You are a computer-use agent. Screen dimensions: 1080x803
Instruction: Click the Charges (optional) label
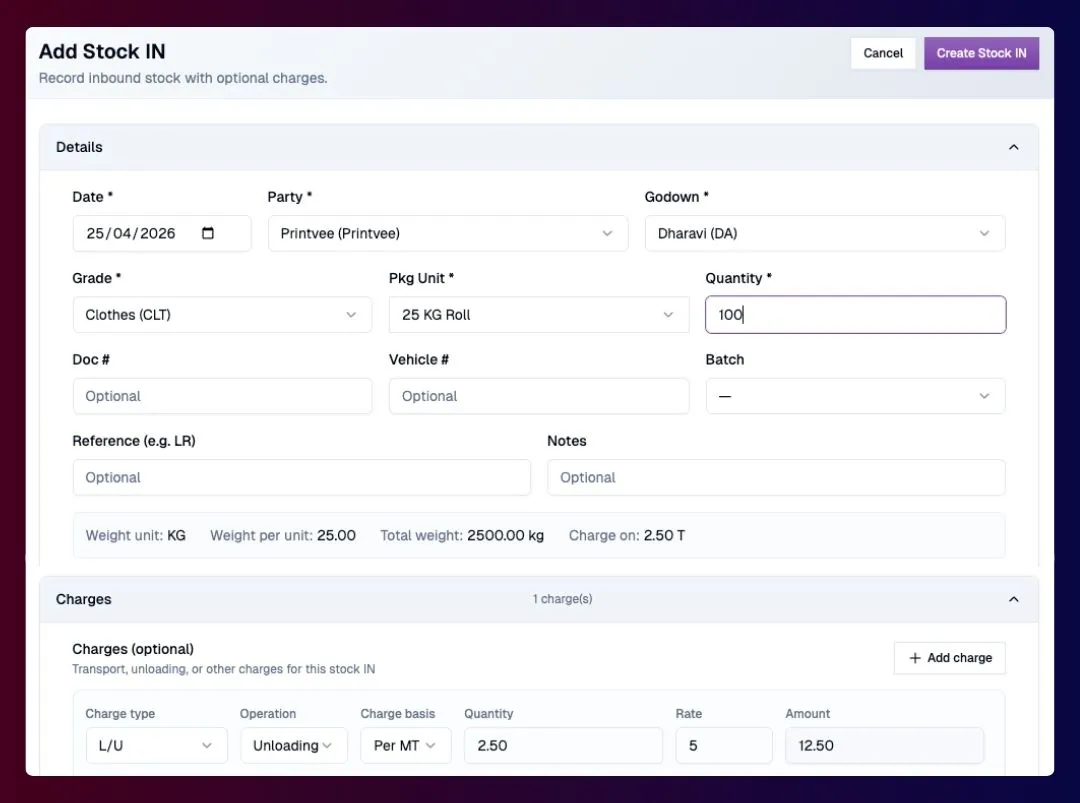coord(133,649)
